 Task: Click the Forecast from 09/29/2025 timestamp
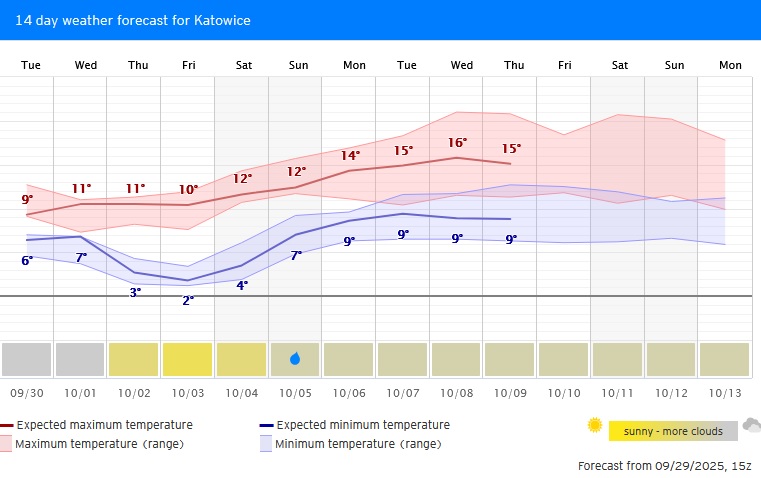coord(663,466)
